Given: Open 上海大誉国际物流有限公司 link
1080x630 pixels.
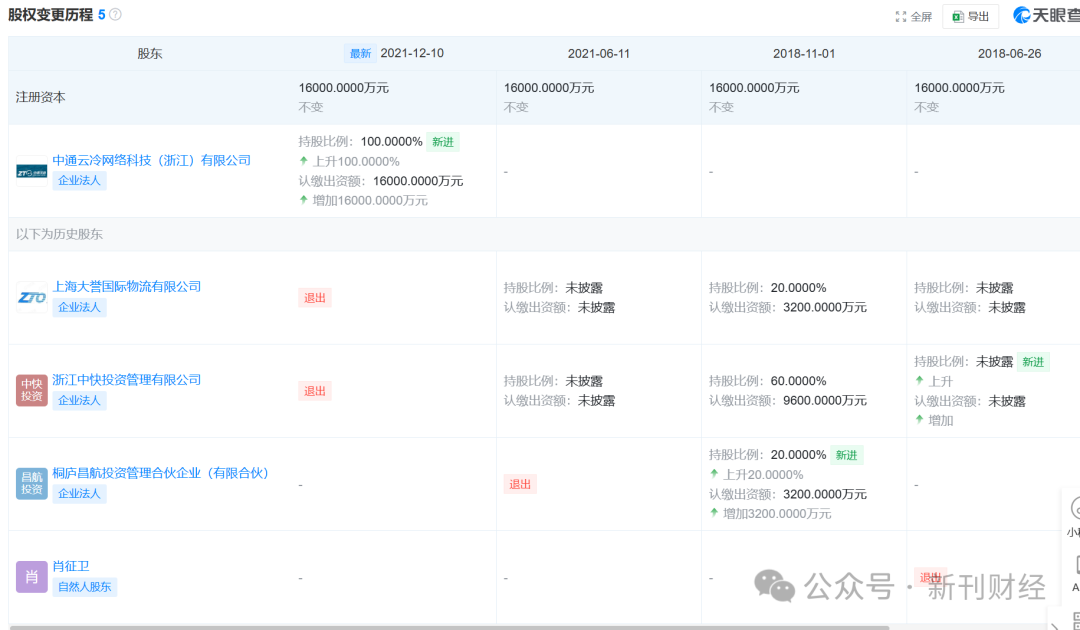Looking at the screenshot, I should 127,286.
